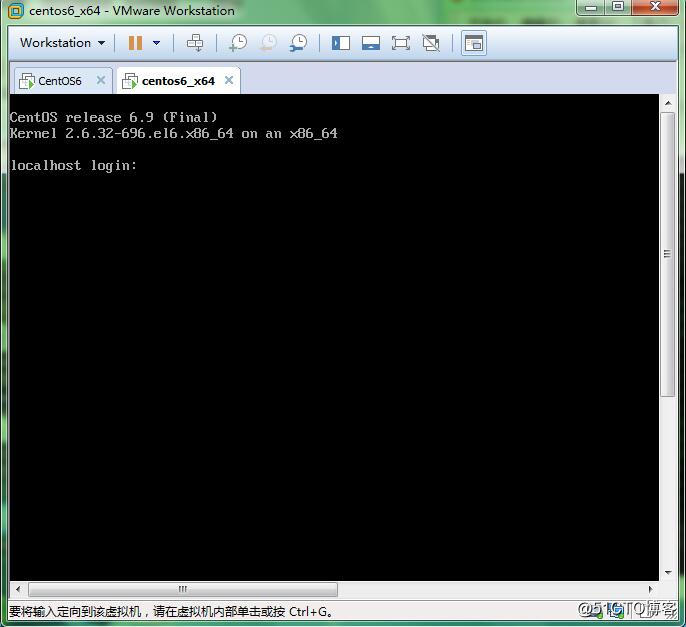Click the scroll left arrow
686x627 pixels.
point(18,589)
